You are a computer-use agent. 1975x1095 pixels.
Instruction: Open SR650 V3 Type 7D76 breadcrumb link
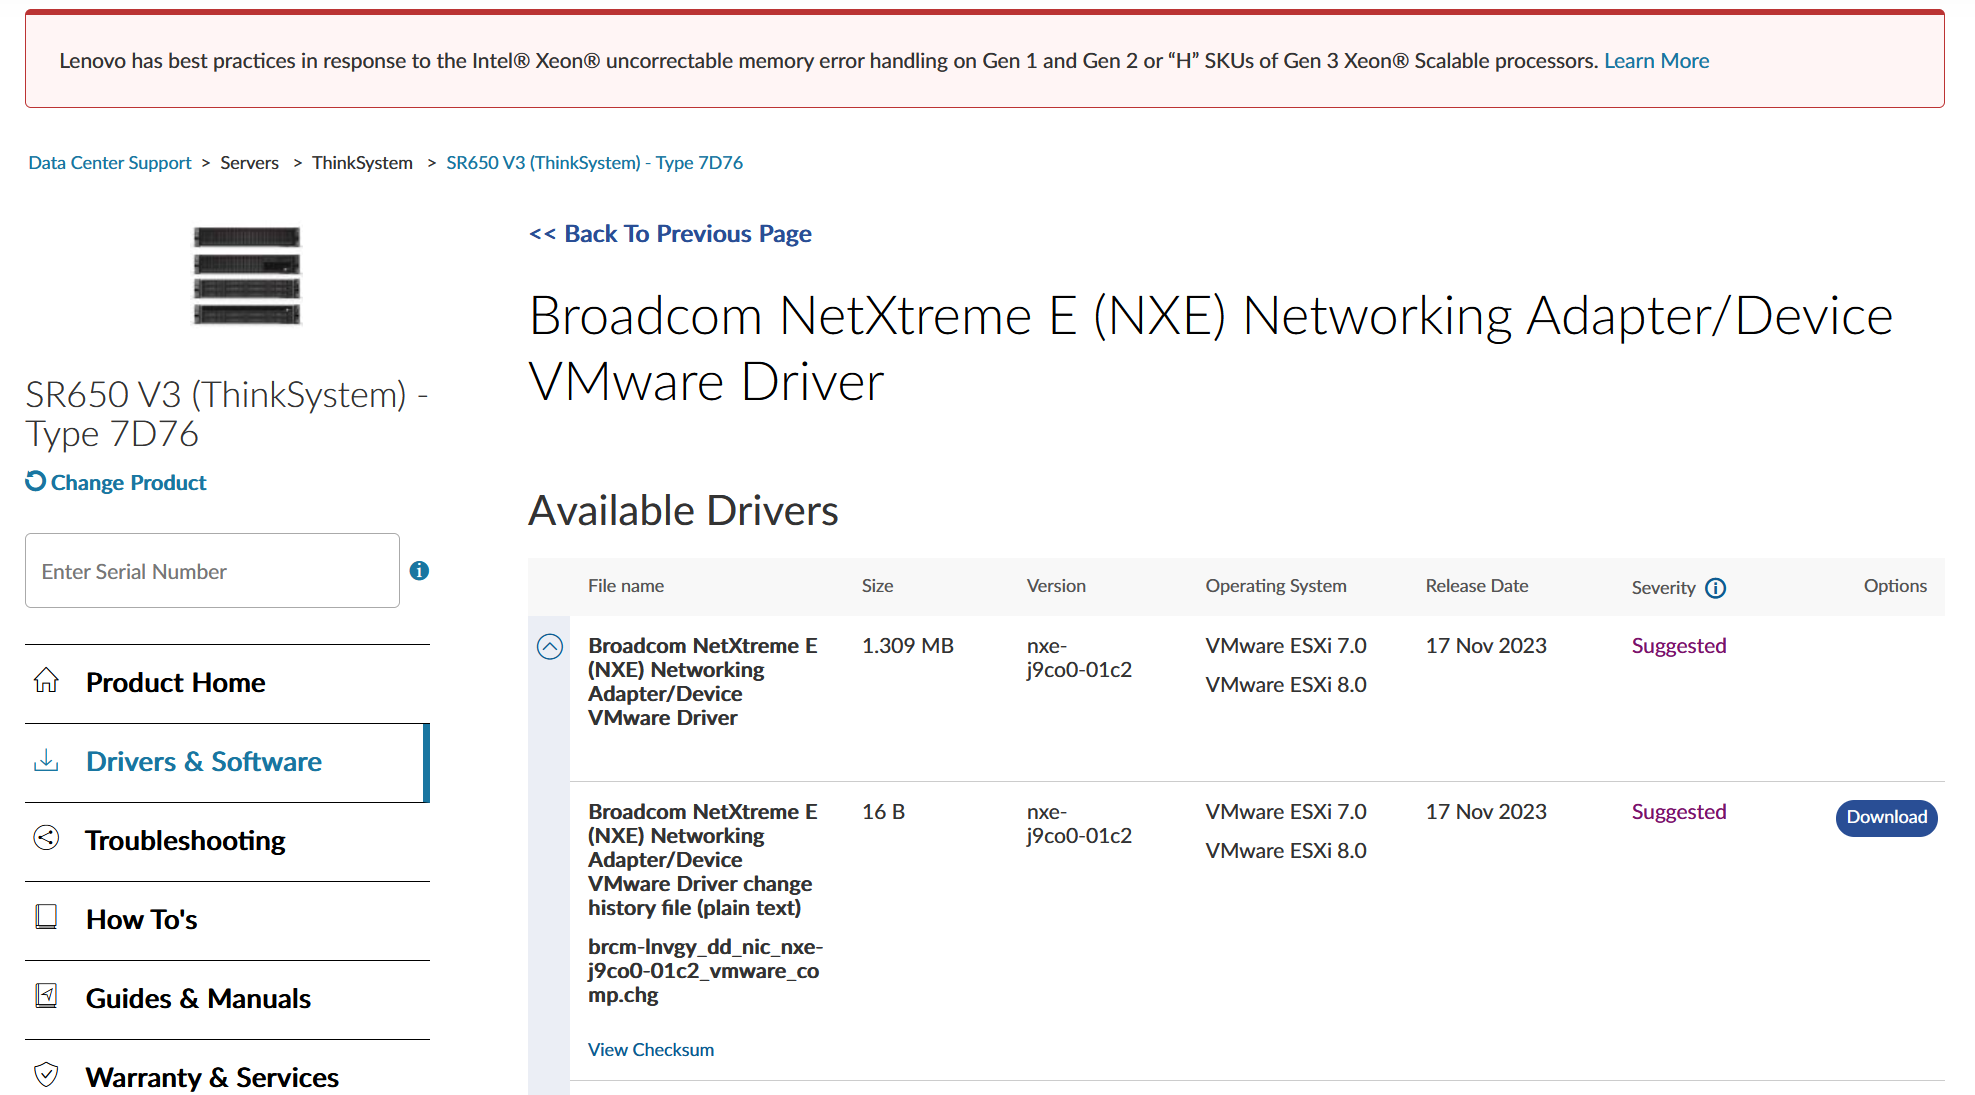(595, 163)
